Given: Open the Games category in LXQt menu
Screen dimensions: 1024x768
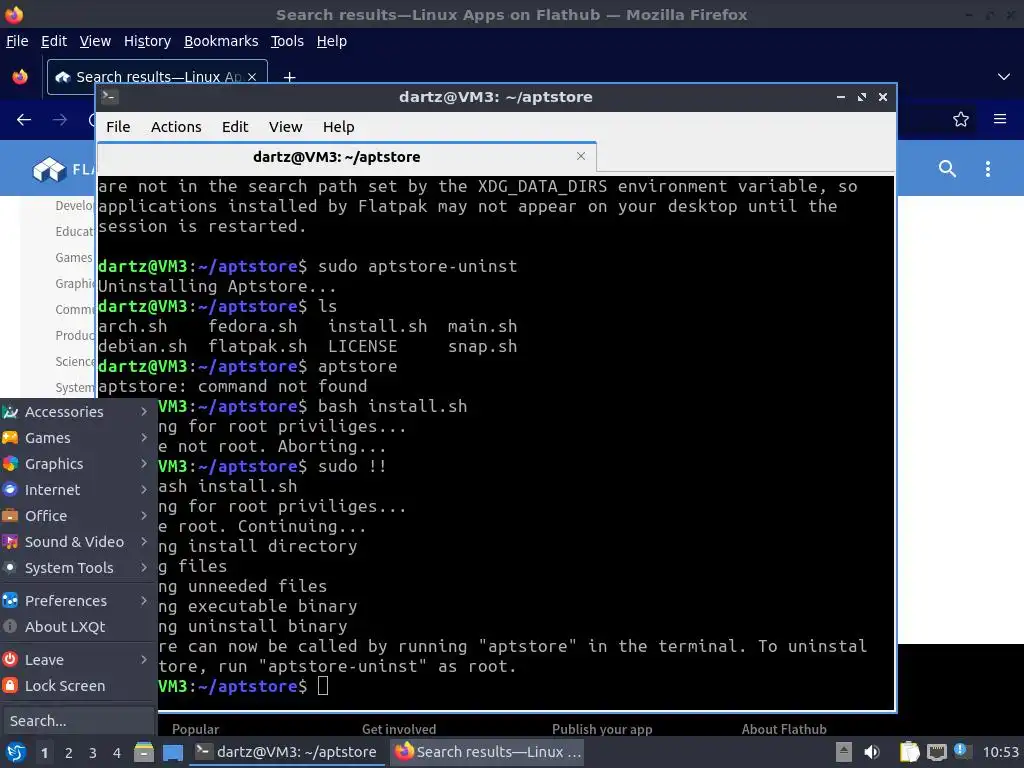Looking at the screenshot, I should point(77,438).
